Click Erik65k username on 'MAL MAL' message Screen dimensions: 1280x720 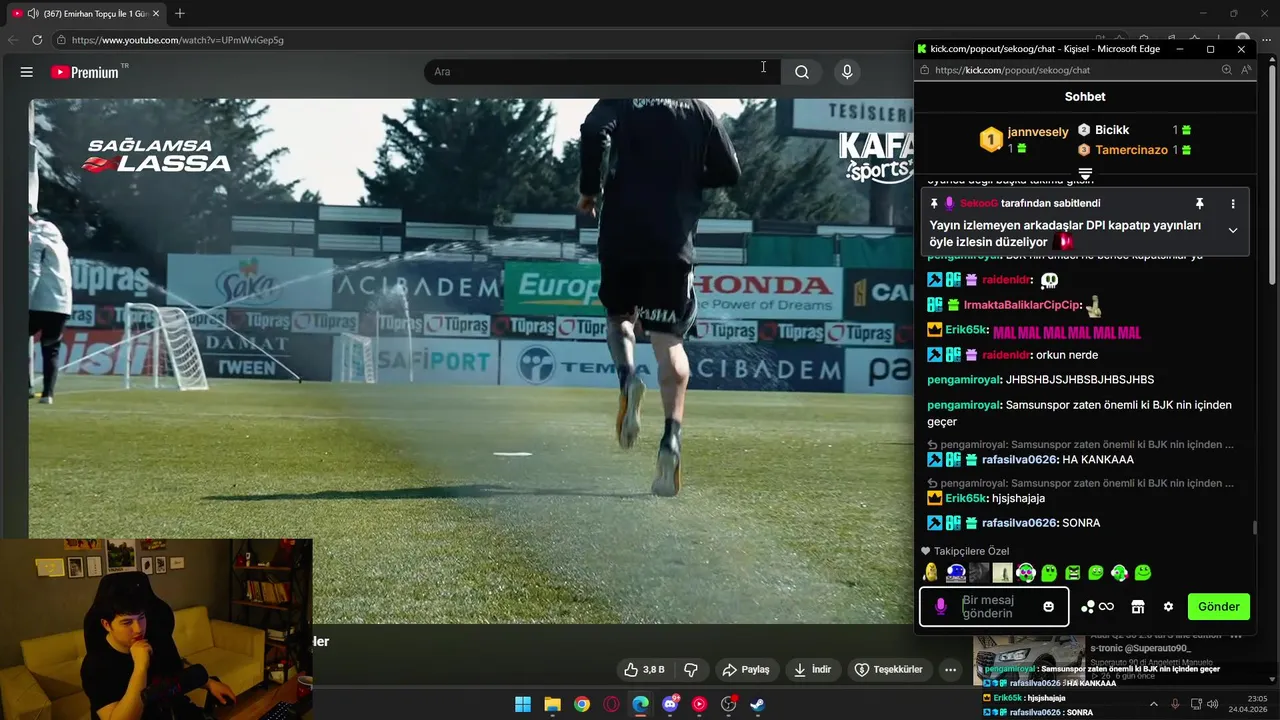[966, 330]
